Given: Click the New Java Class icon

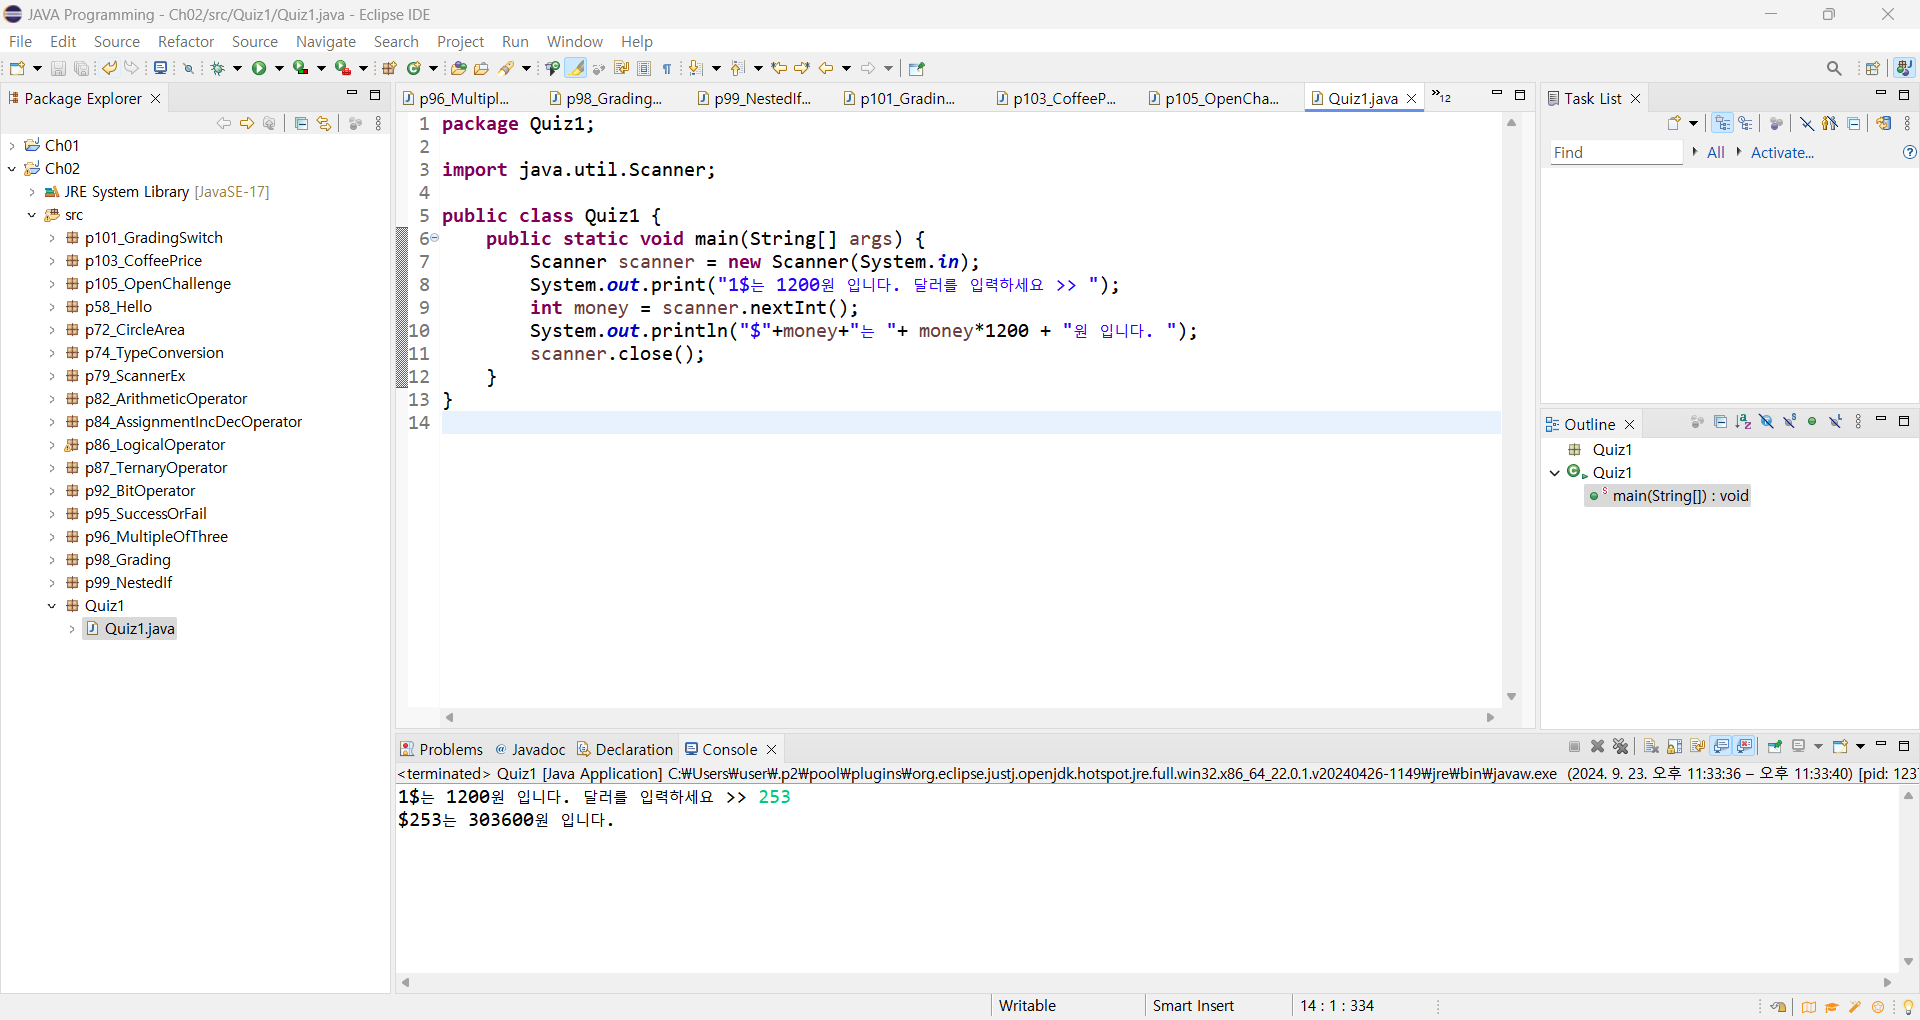Looking at the screenshot, I should tap(414, 68).
